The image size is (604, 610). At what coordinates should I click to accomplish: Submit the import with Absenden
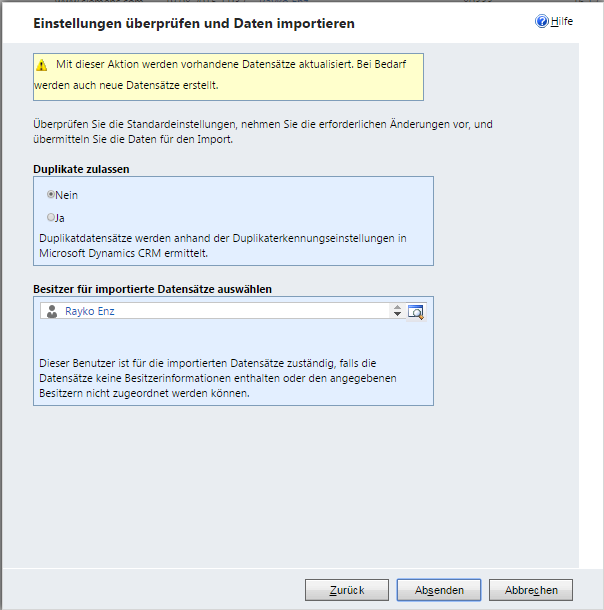[439, 590]
